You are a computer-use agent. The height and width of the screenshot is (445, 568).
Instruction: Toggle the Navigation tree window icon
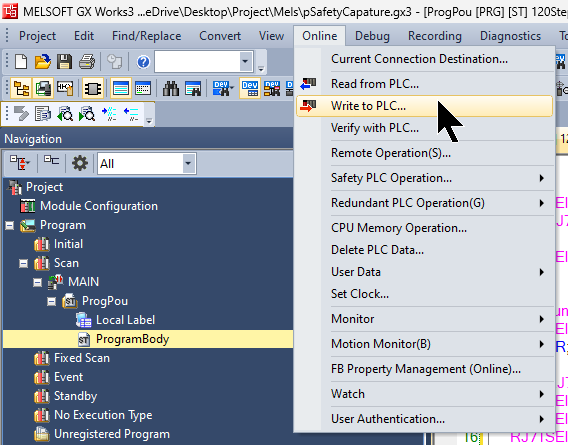(21, 88)
